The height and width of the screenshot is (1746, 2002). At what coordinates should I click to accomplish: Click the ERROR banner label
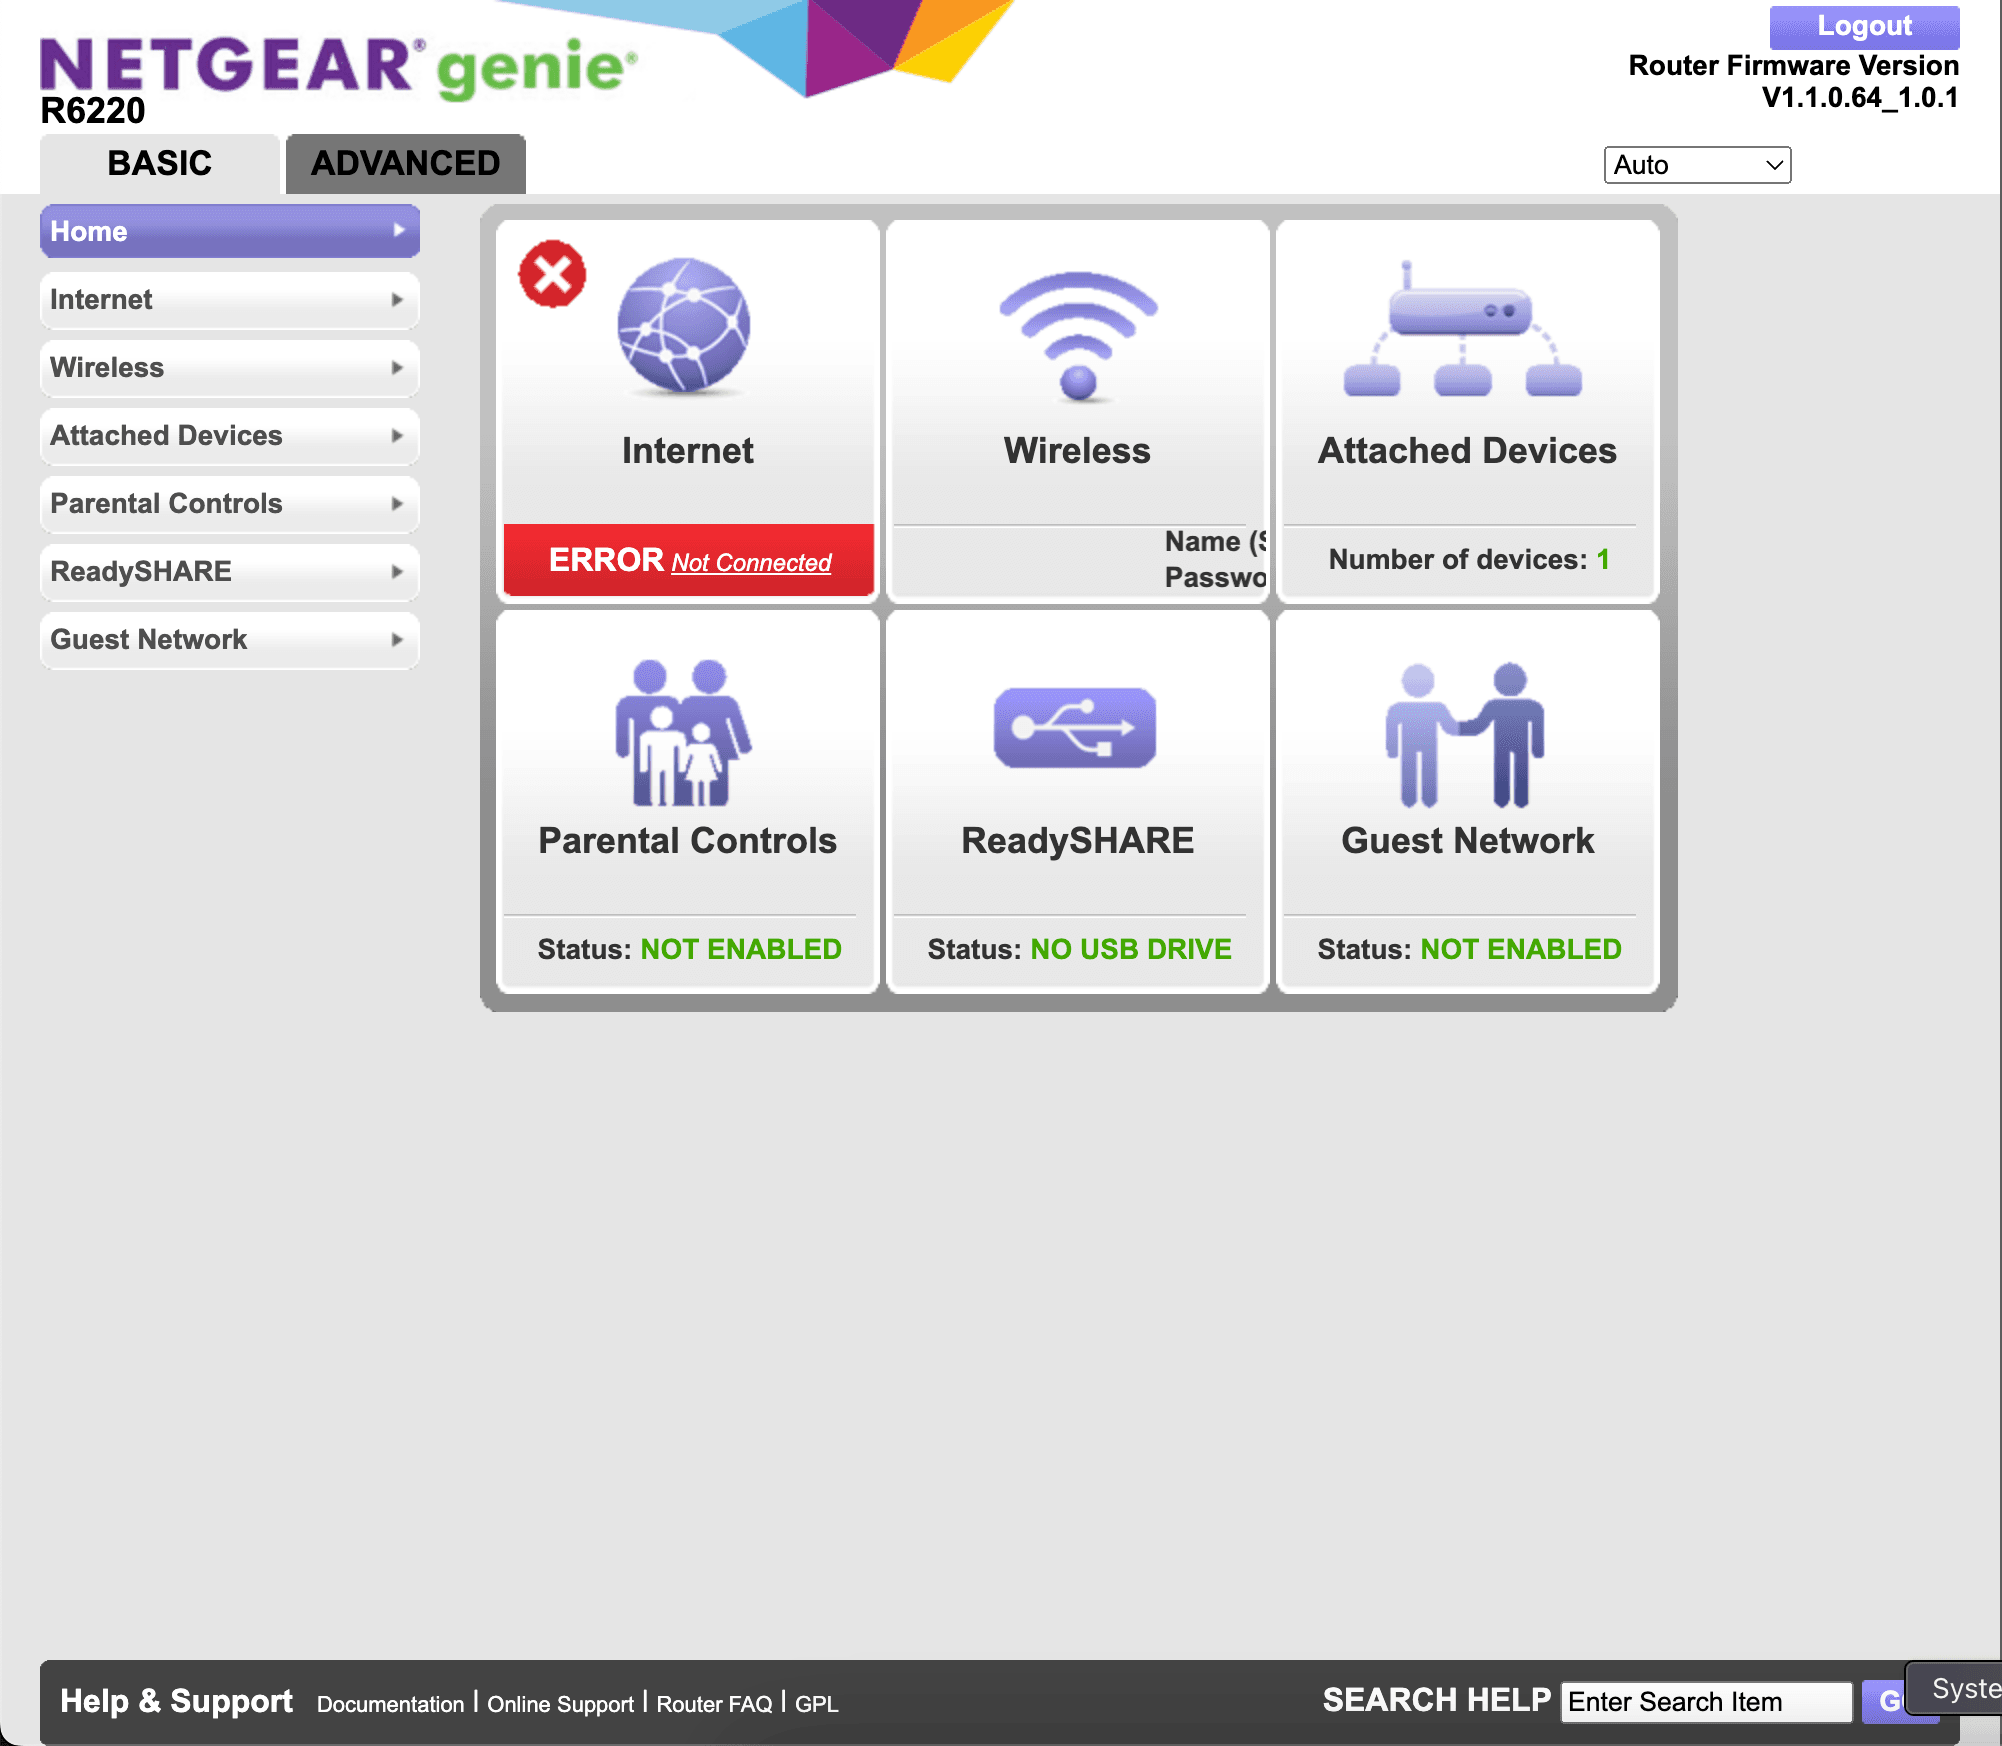(x=606, y=560)
